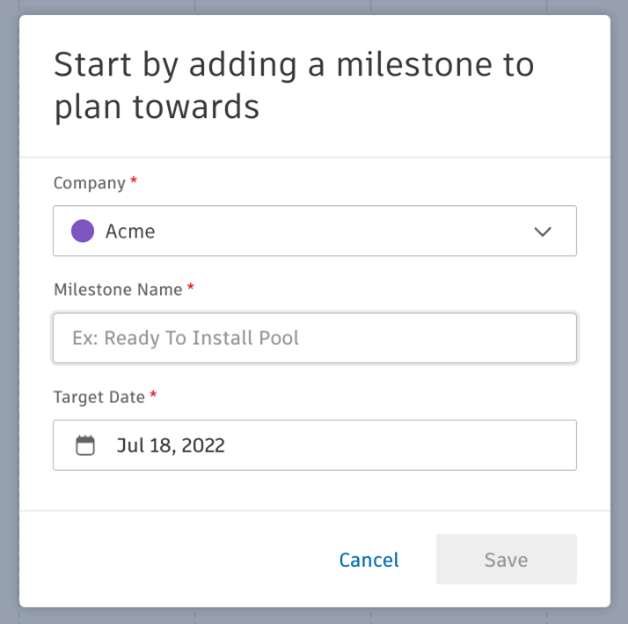
Task: Click the Milestone Name label
Action: [x=118, y=290]
